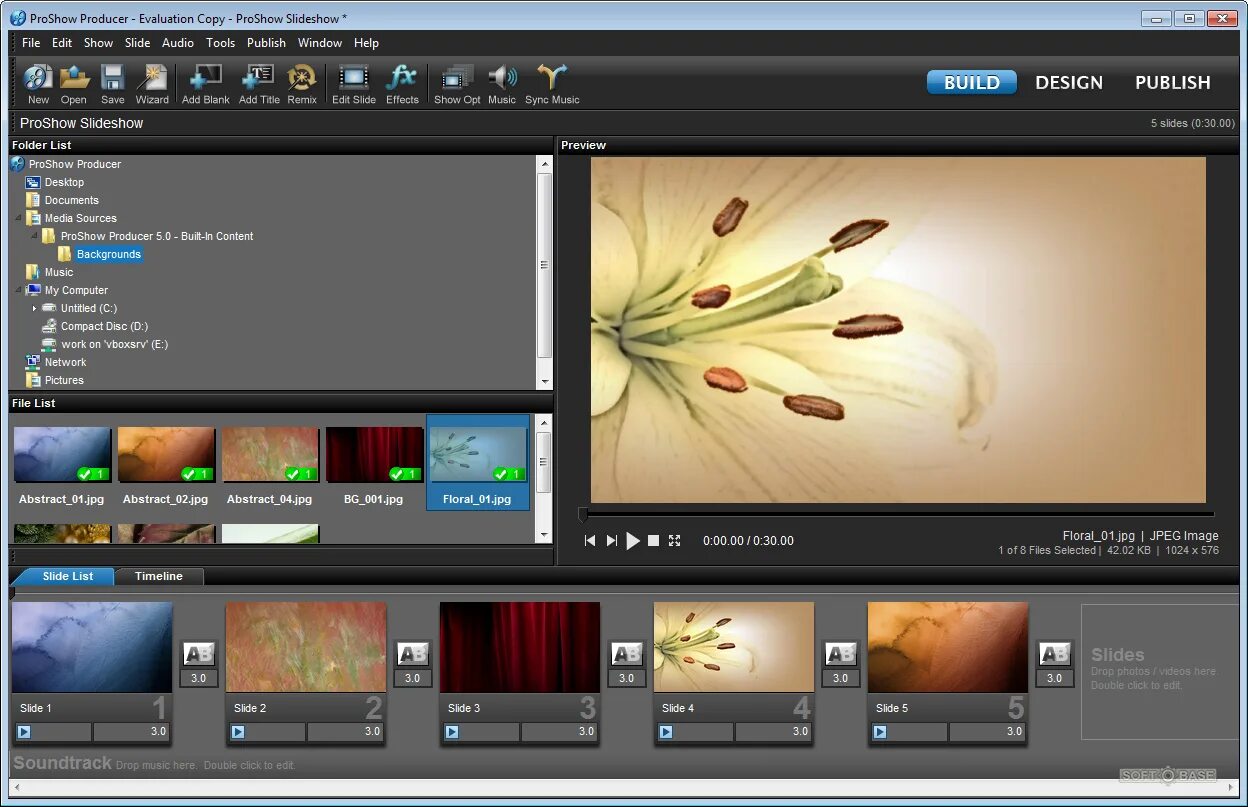Select Network in Folder List
Image resolution: width=1248 pixels, height=807 pixels.
[65, 362]
